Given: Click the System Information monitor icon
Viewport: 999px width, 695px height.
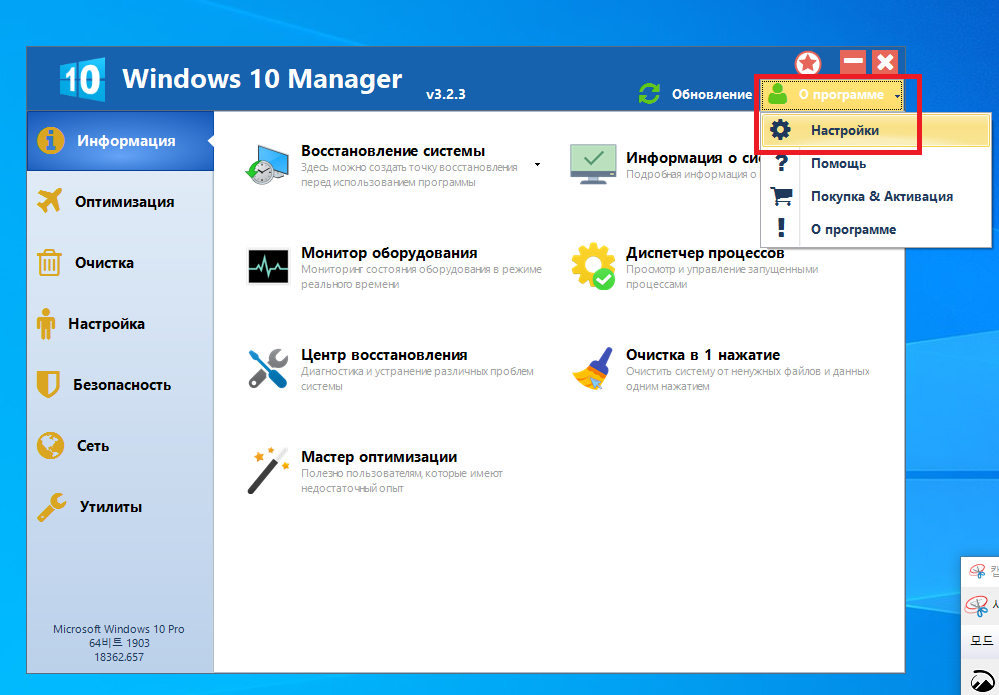Looking at the screenshot, I should 592,161.
